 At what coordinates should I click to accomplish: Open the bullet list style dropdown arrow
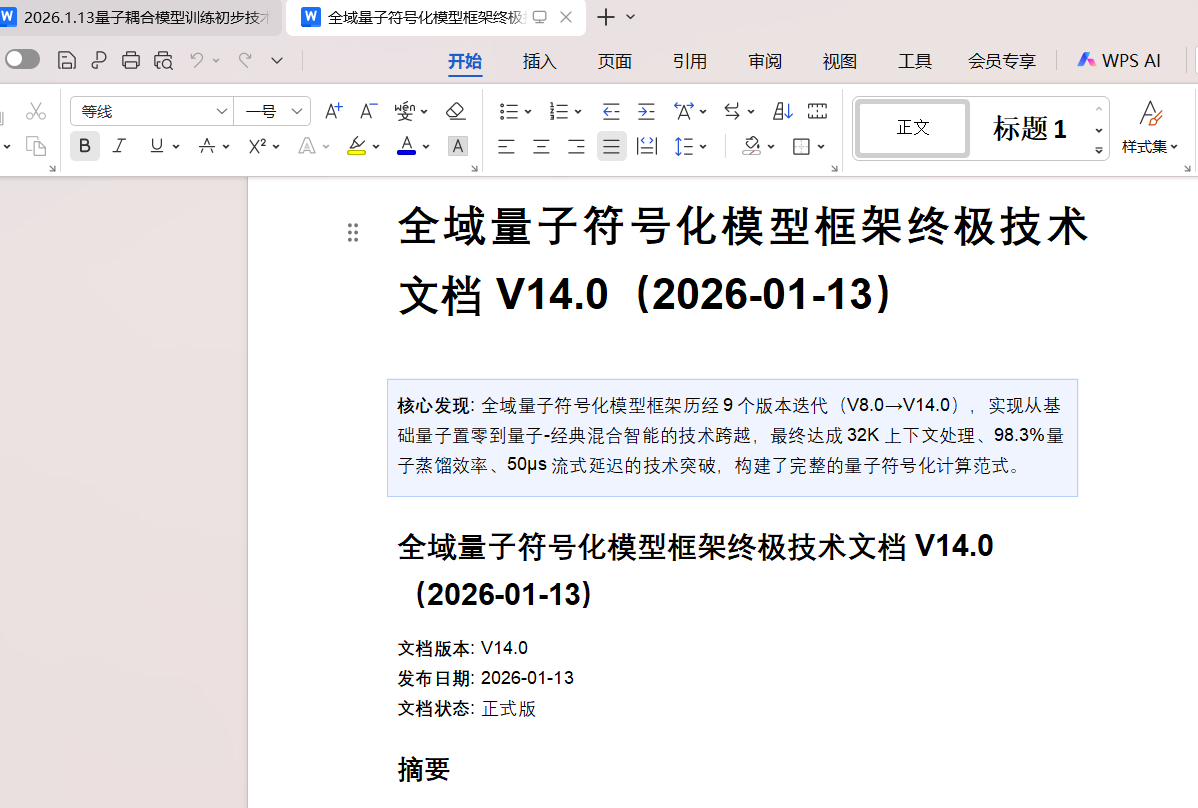tap(527, 112)
